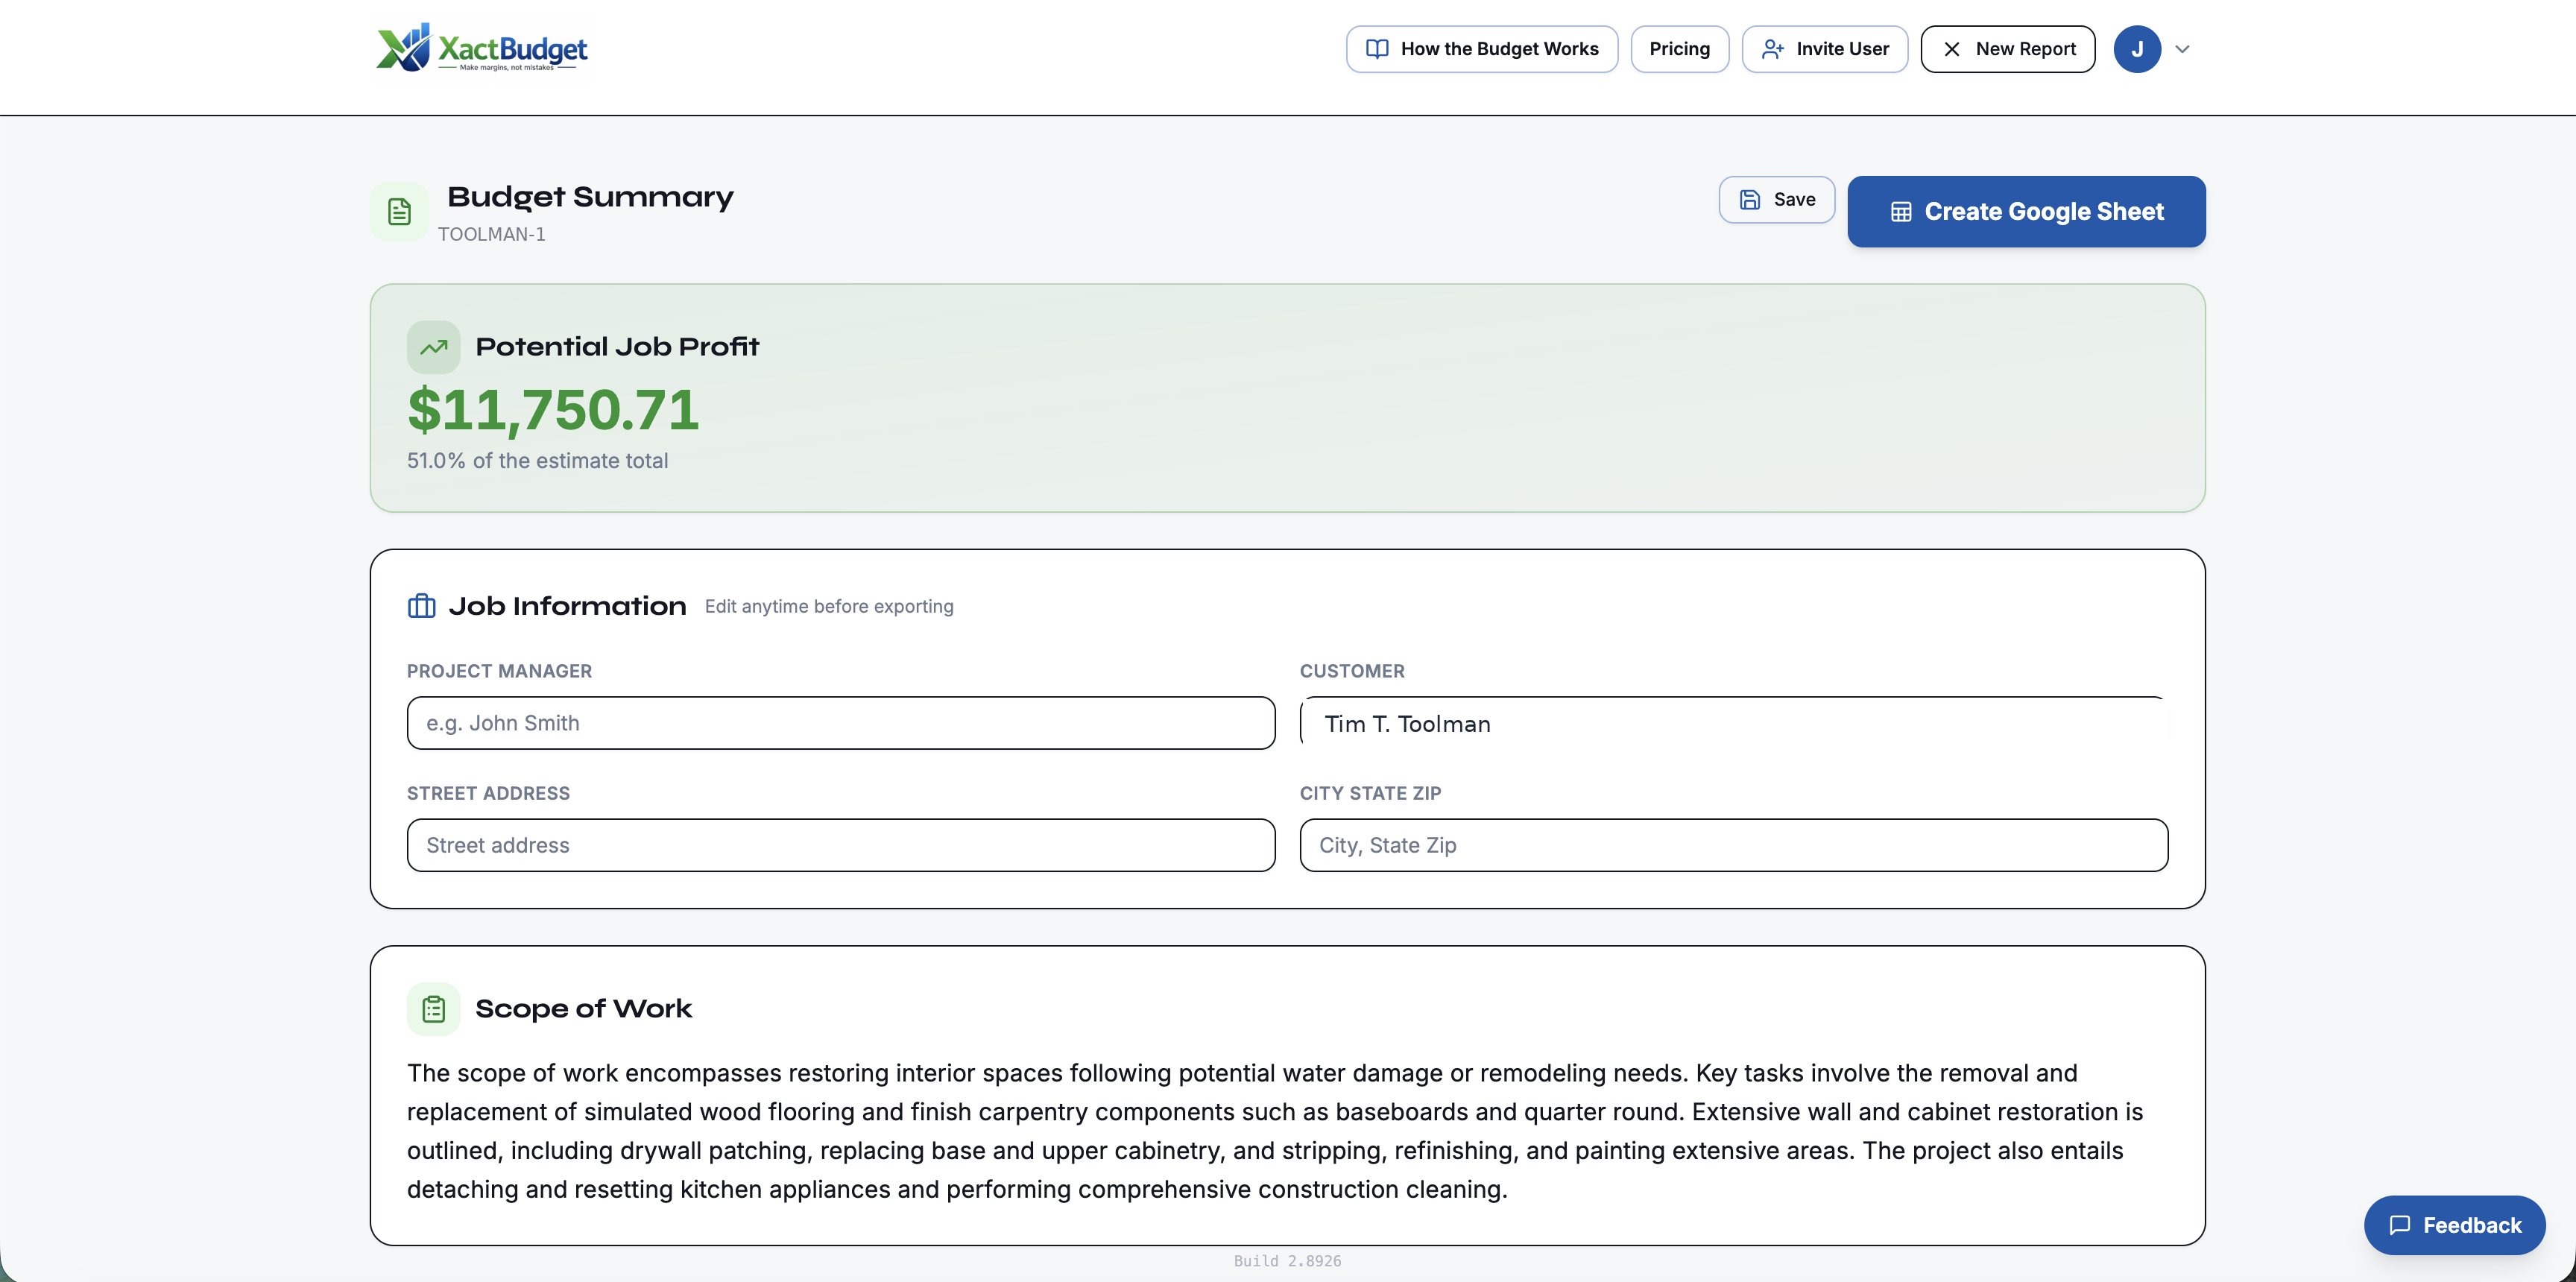This screenshot has width=2576, height=1282.
Task: Click the PROJECT MANAGER label
Action: tap(499, 671)
